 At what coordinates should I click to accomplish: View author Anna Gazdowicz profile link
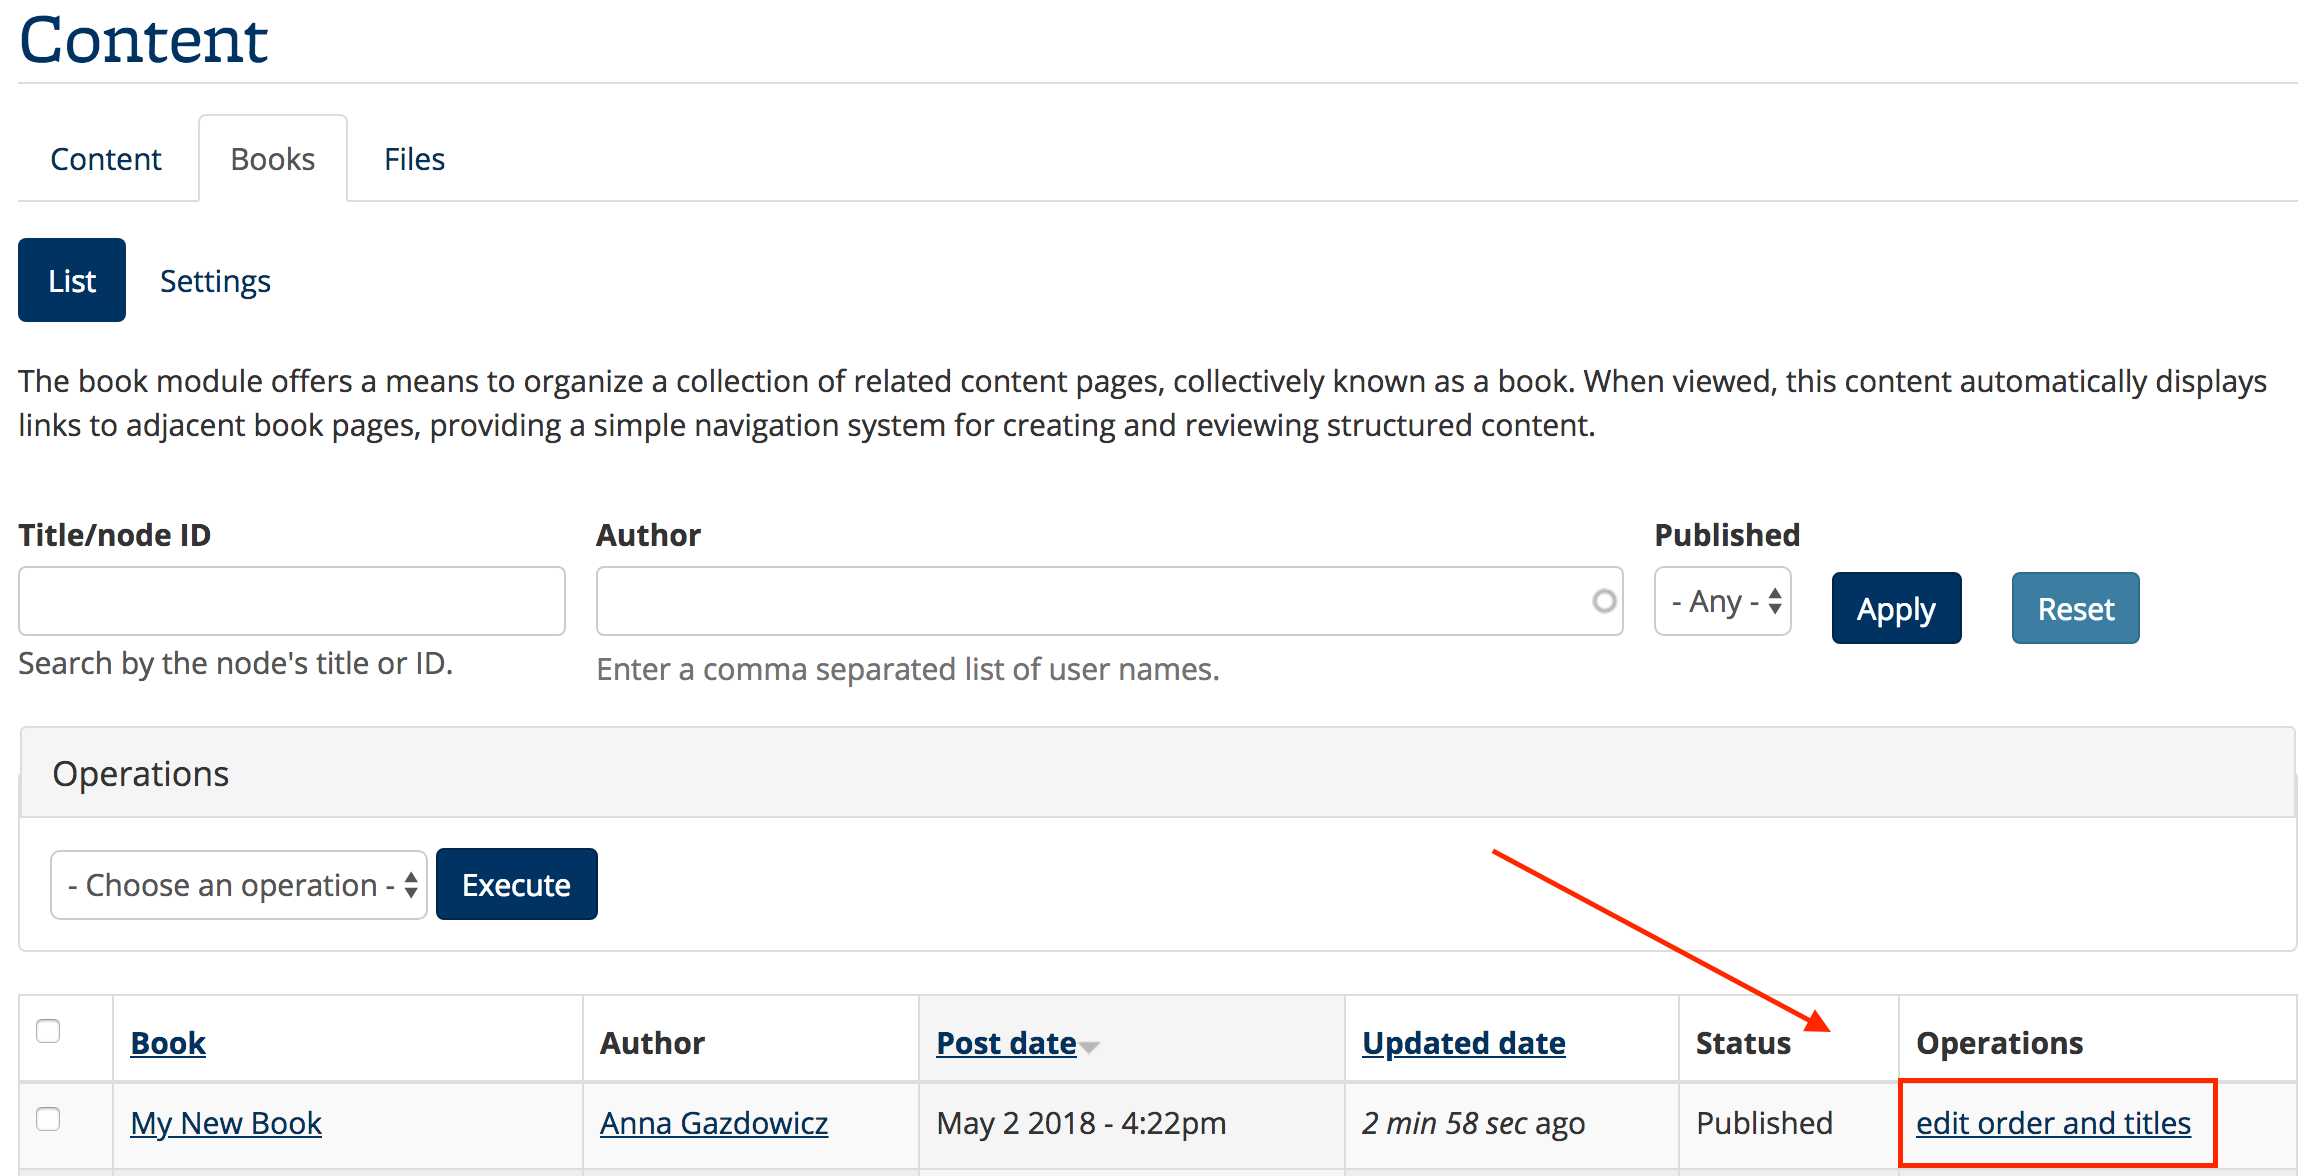(x=714, y=1123)
